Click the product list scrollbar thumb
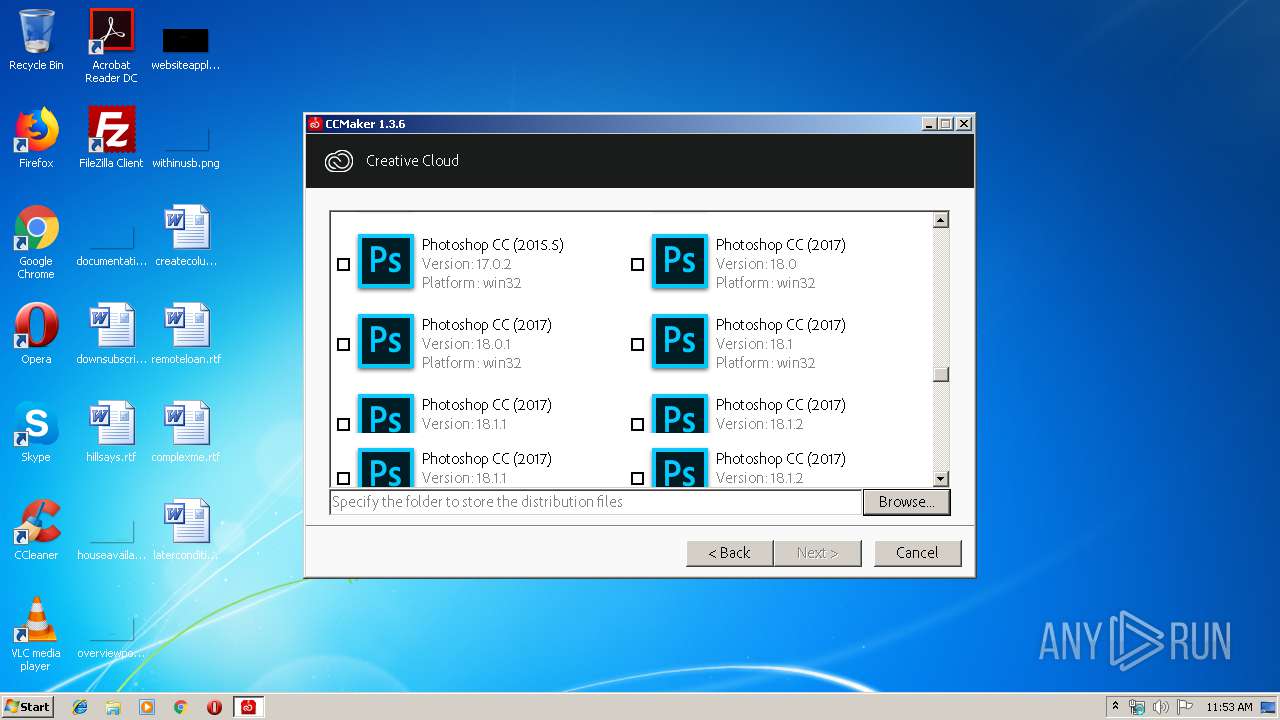The height and width of the screenshot is (720, 1280). [940, 375]
